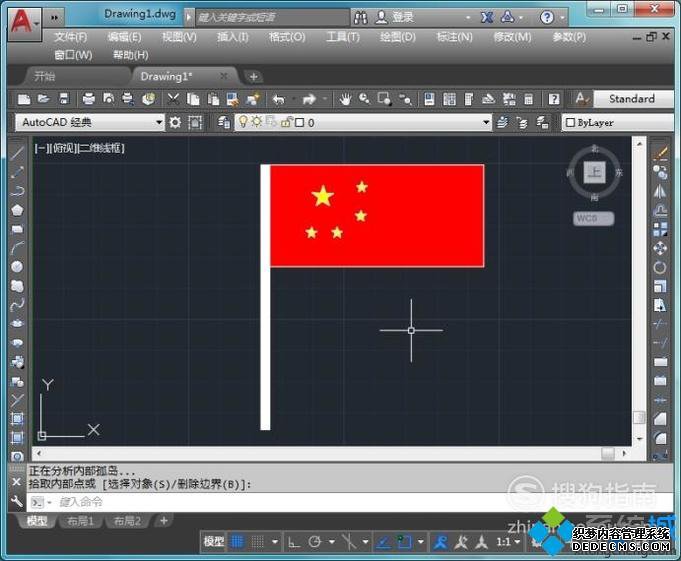Click the WCS button under ViewCube
The width and height of the screenshot is (681, 561).
(x=594, y=218)
